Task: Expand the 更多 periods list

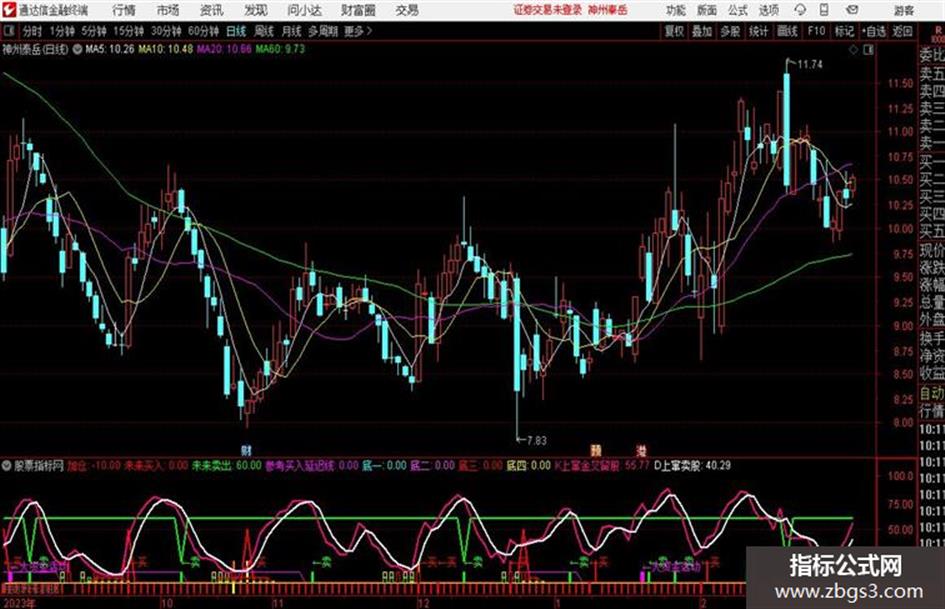Action: [x=358, y=31]
